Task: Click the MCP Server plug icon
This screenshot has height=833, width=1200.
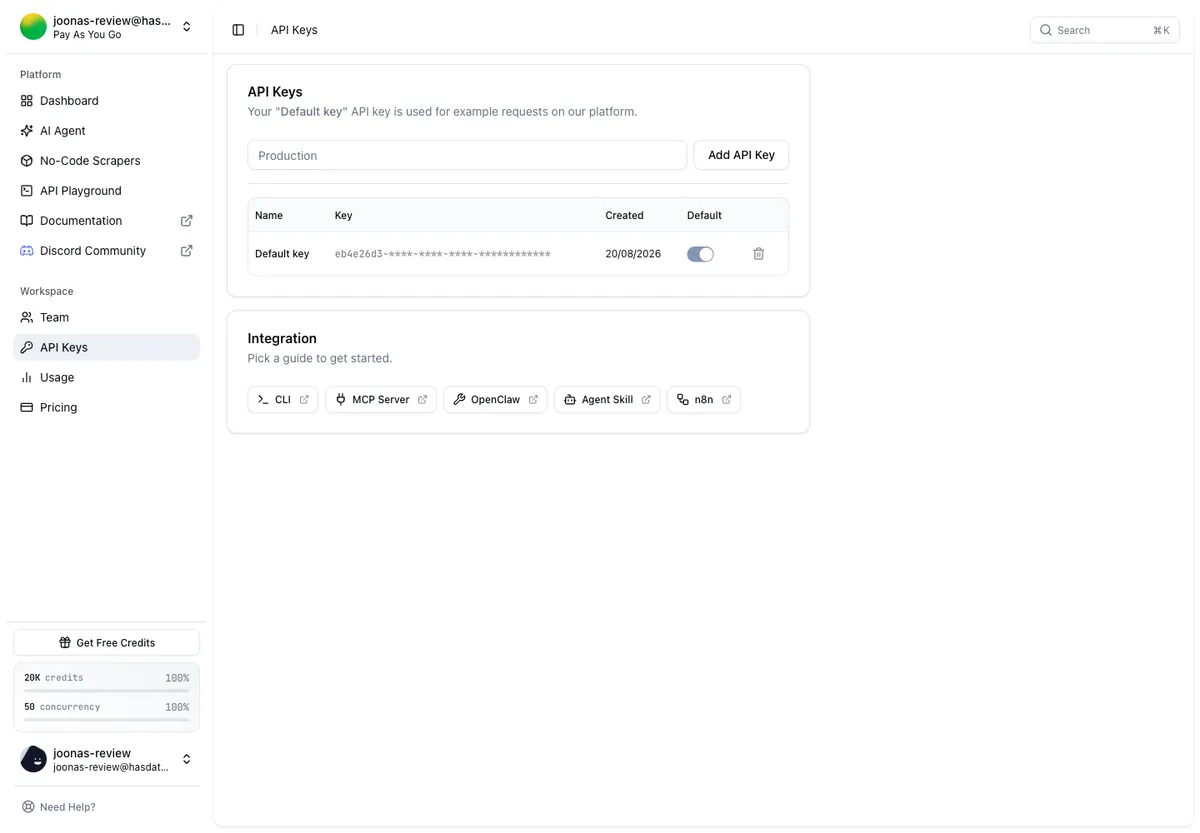Action: point(340,400)
